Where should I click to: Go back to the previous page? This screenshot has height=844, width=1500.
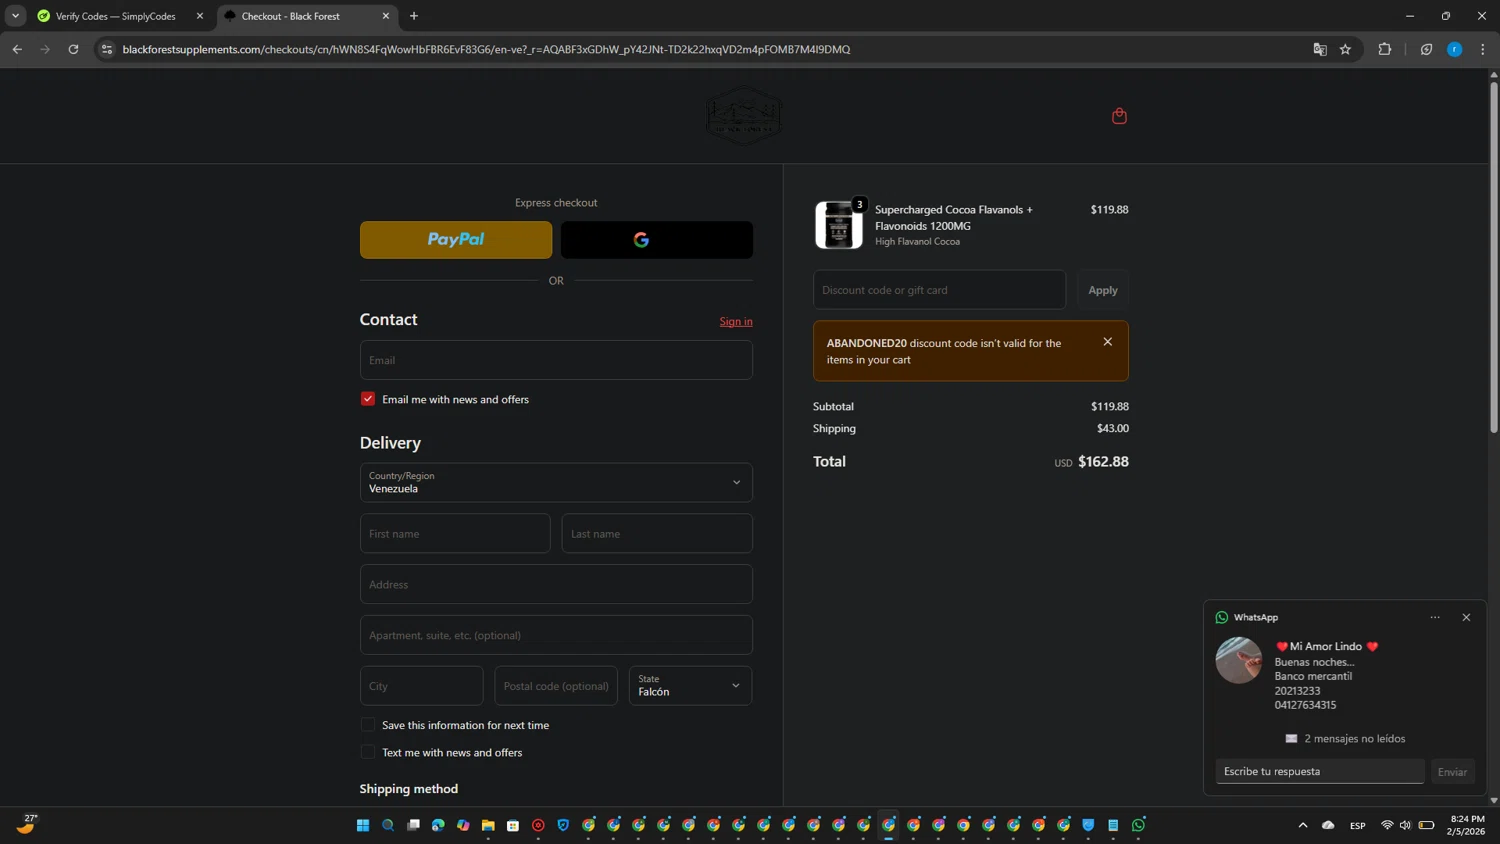pyautogui.click(x=17, y=49)
